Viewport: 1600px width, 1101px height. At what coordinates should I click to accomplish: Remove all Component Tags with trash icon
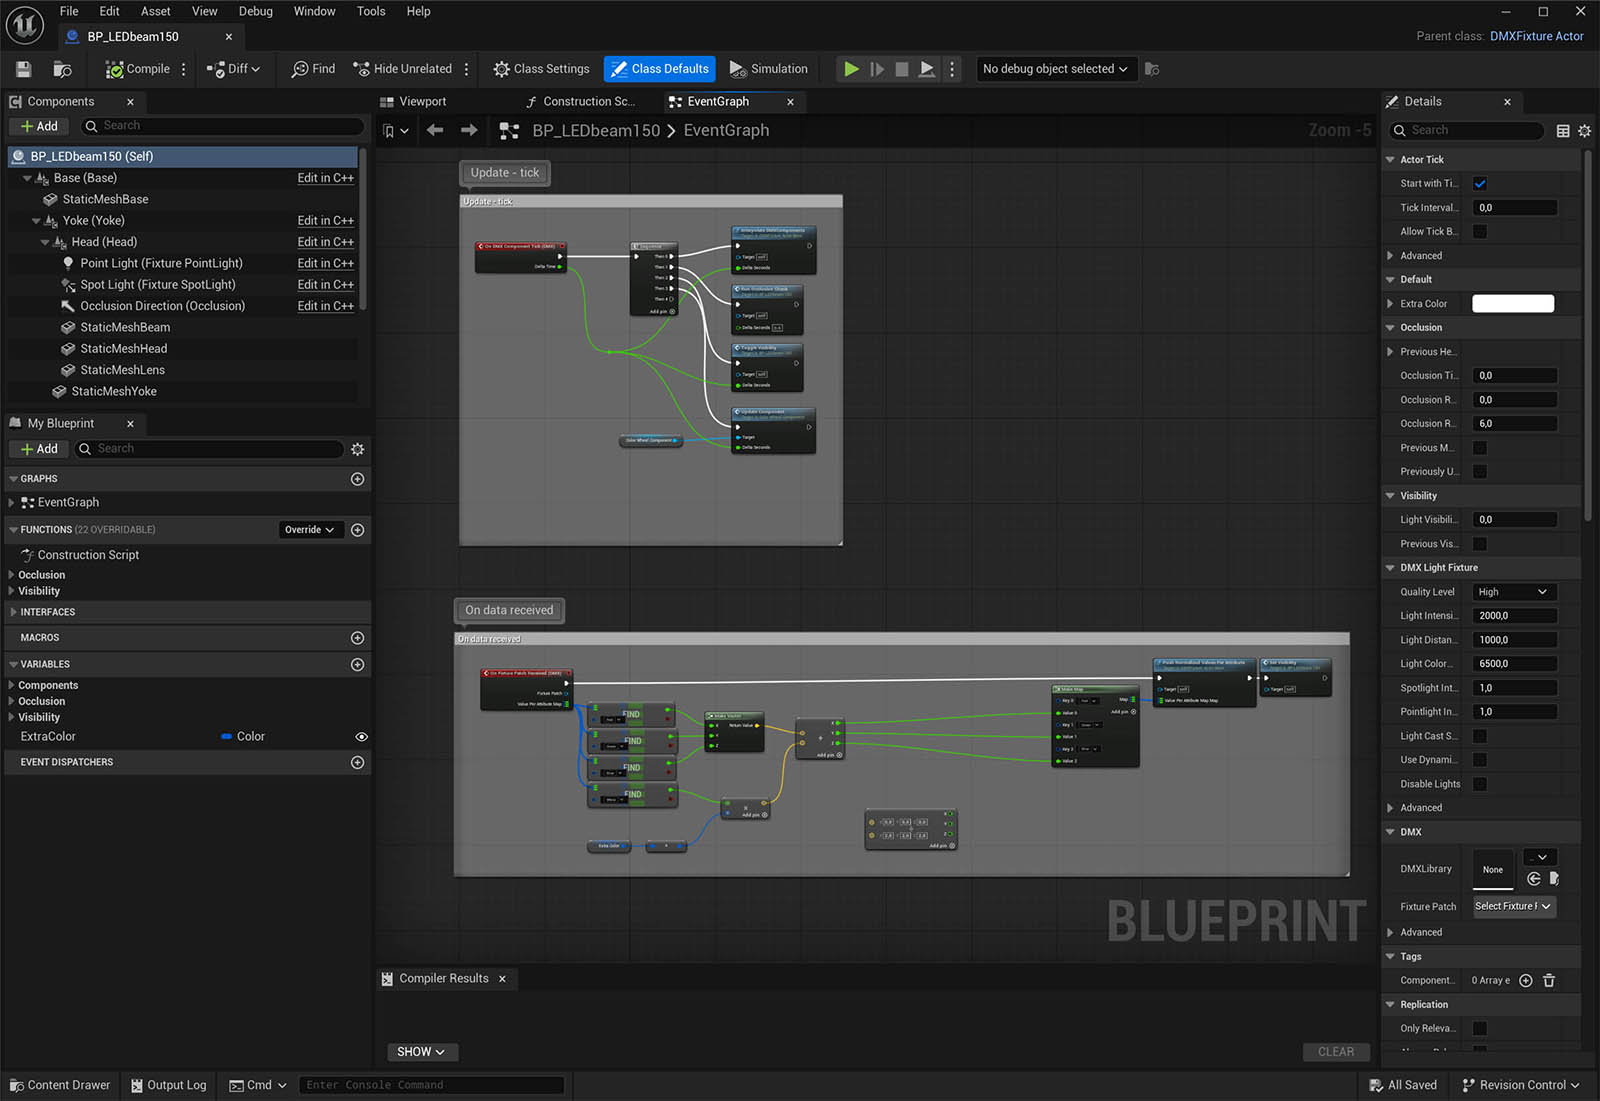click(1549, 981)
